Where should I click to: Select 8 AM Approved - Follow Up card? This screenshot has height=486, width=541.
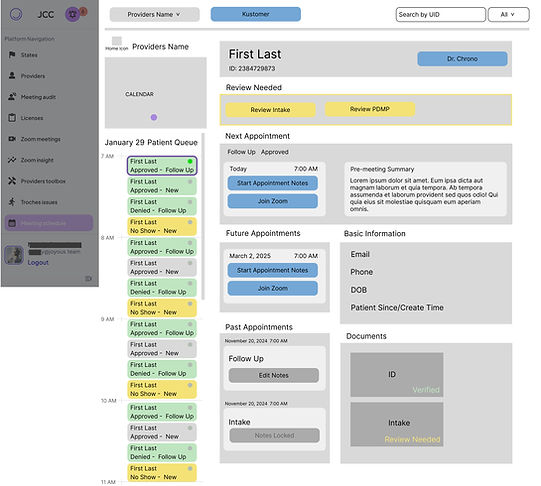(162, 247)
